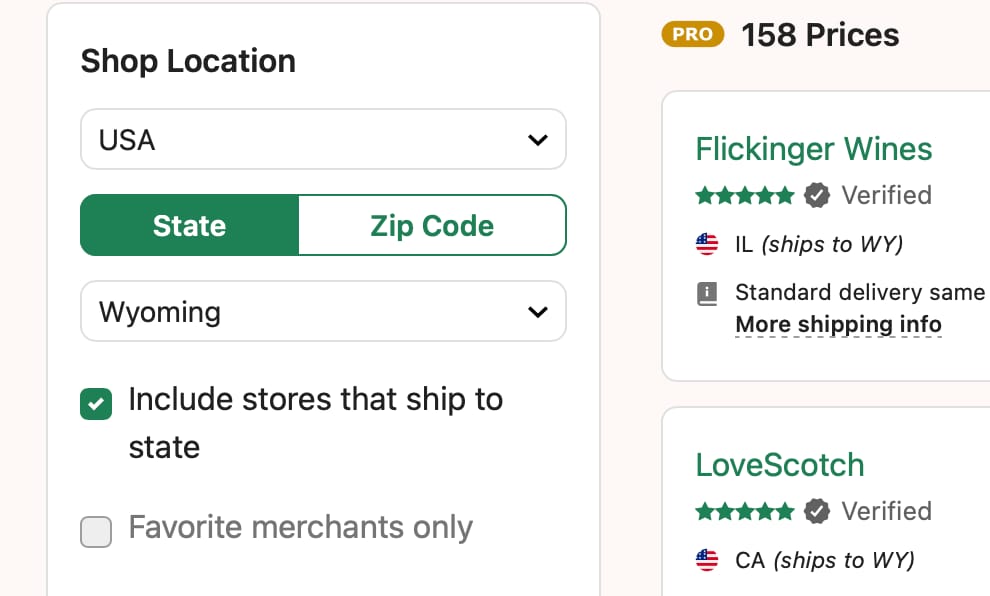The image size is (990, 596).
Task: Click LoveScotch verified checkmark badge
Action: 817,511
